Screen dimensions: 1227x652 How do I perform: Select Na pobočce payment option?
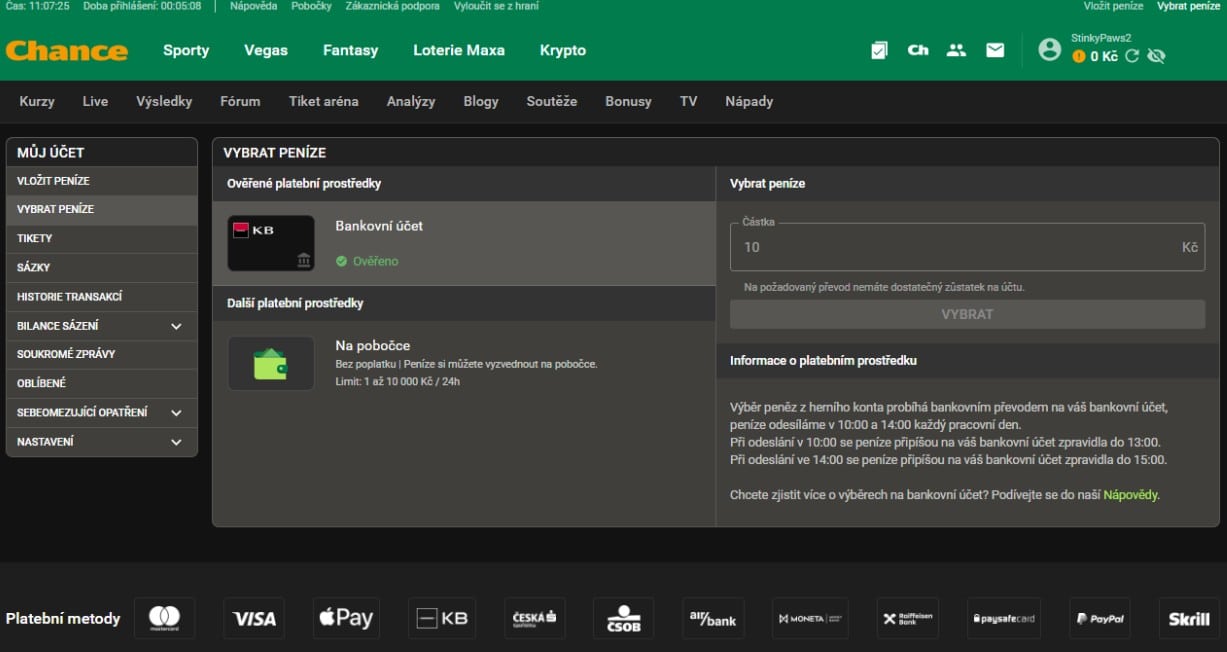[464, 363]
